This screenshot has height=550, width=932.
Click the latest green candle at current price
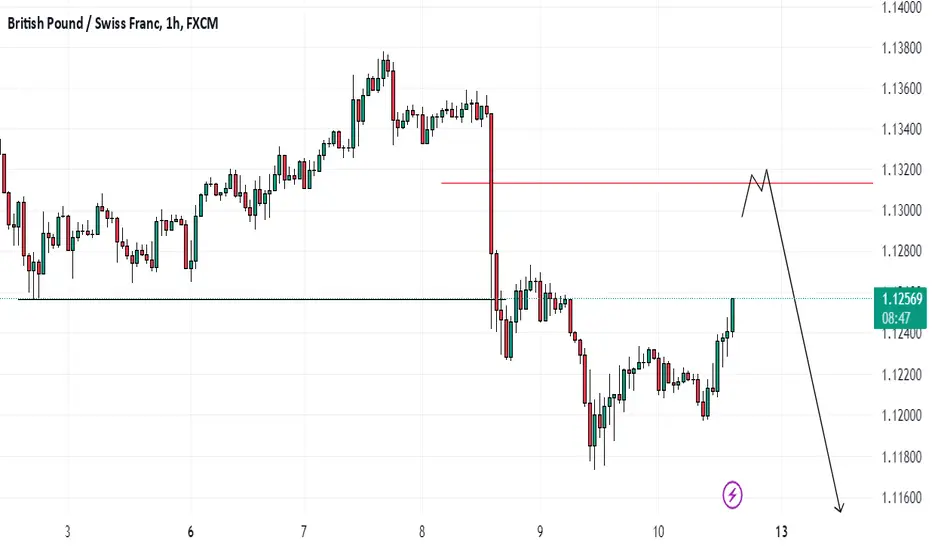(x=732, y=315)
